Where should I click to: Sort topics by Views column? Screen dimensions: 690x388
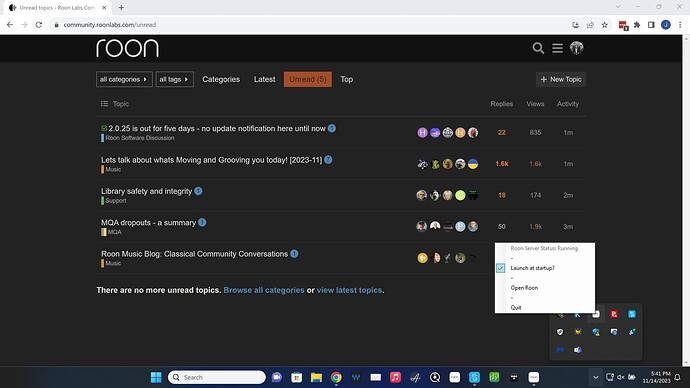point(535,104)
